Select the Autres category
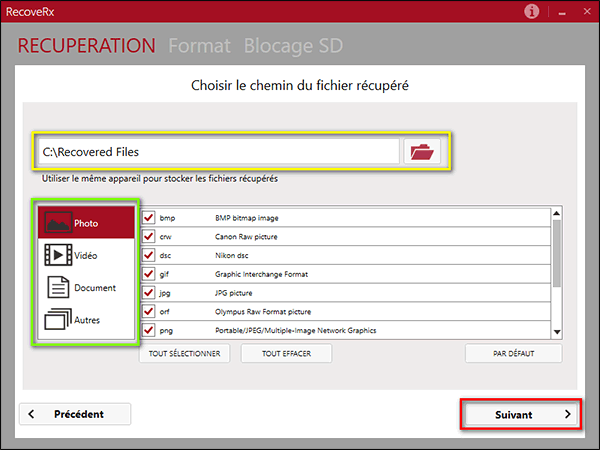The width and height of the screenshot is (600, 450). pyautogui.click(x=86, y=320)
